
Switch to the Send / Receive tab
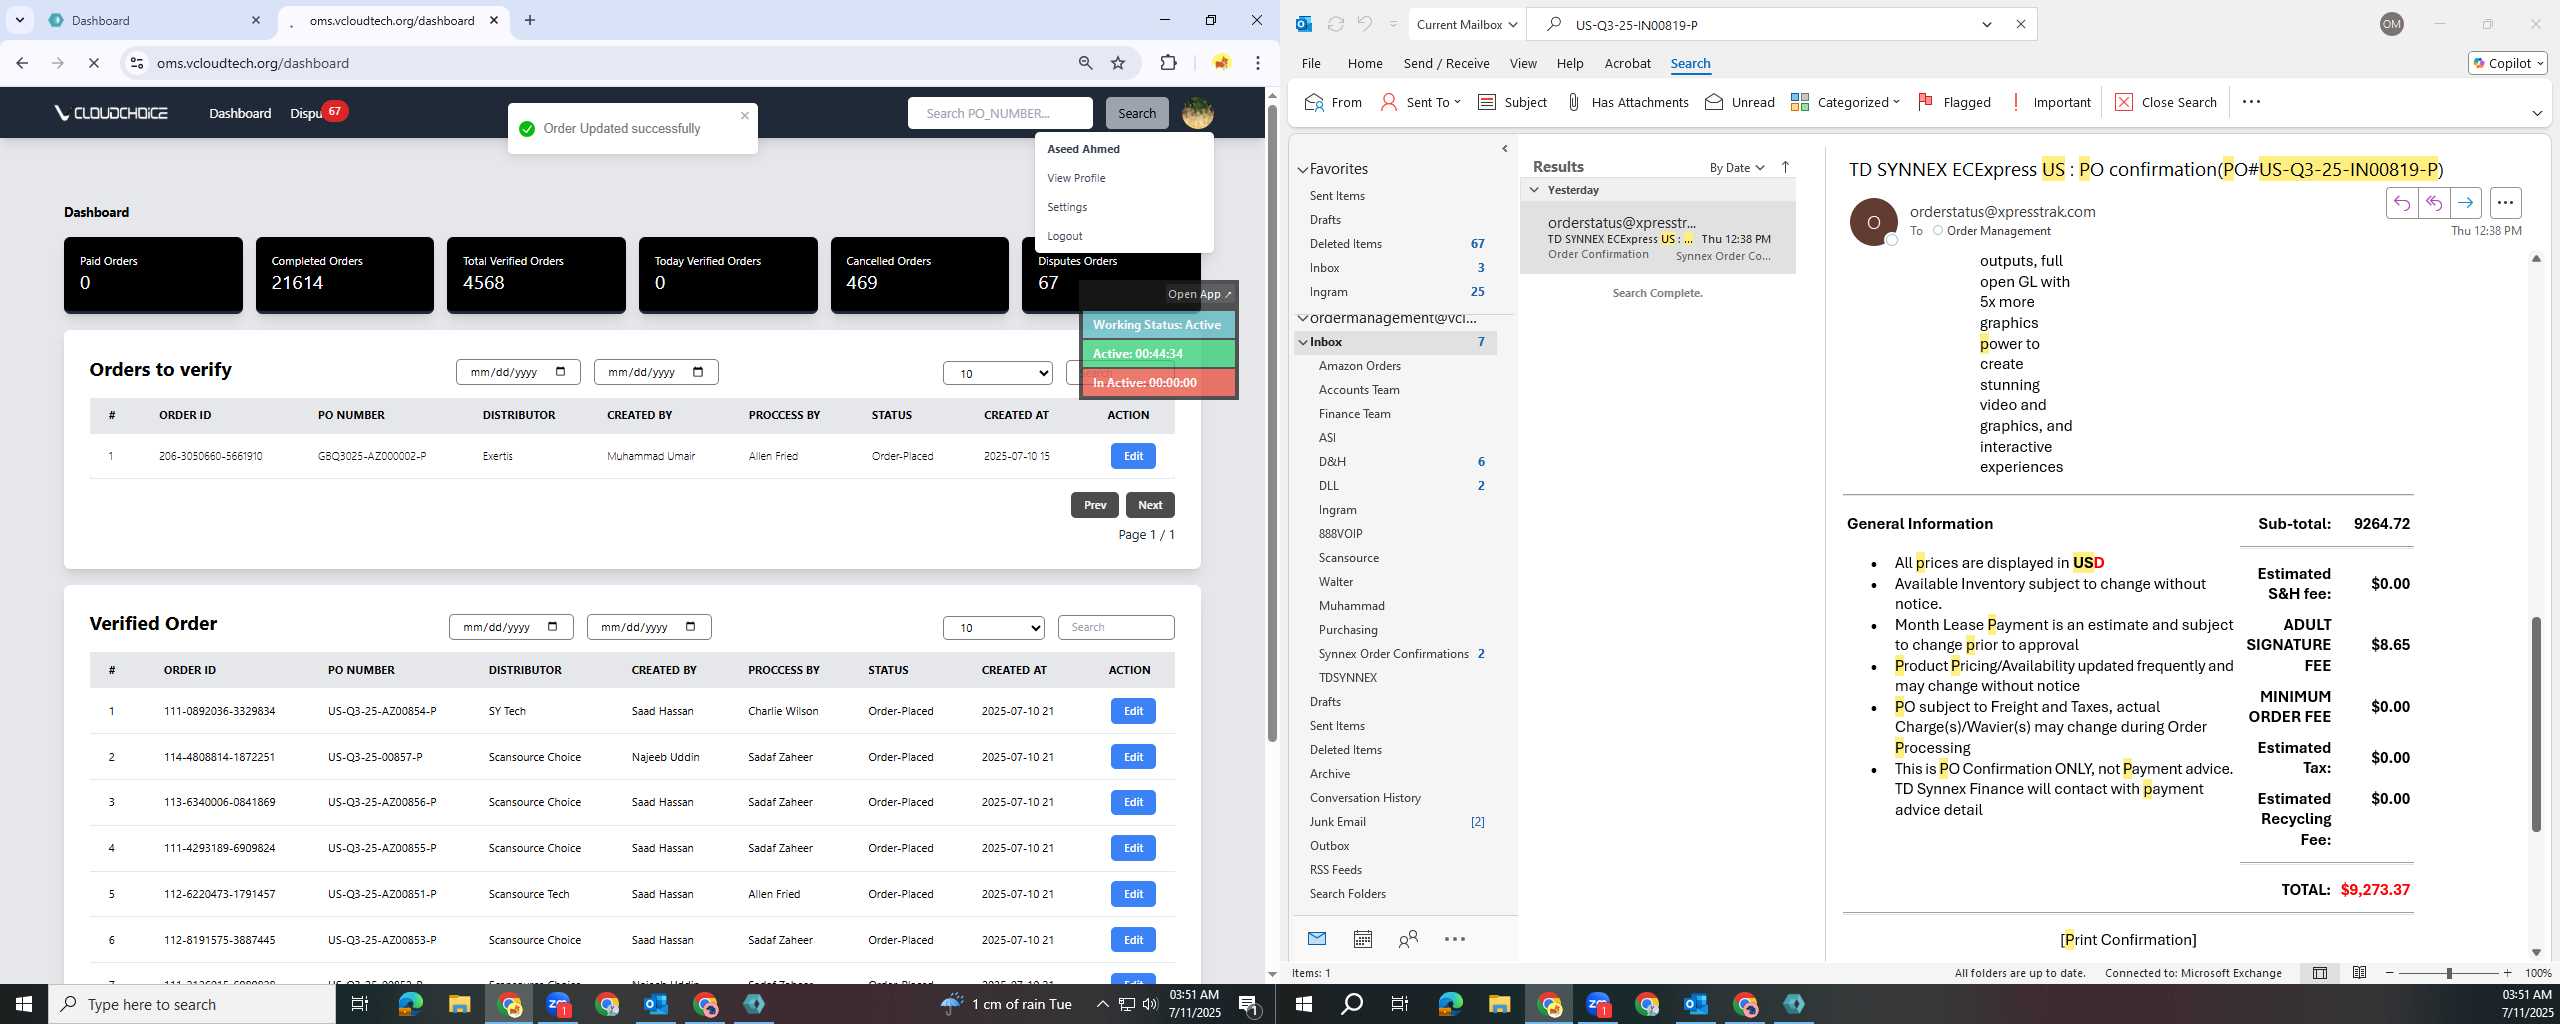[x=1446, y=63]
